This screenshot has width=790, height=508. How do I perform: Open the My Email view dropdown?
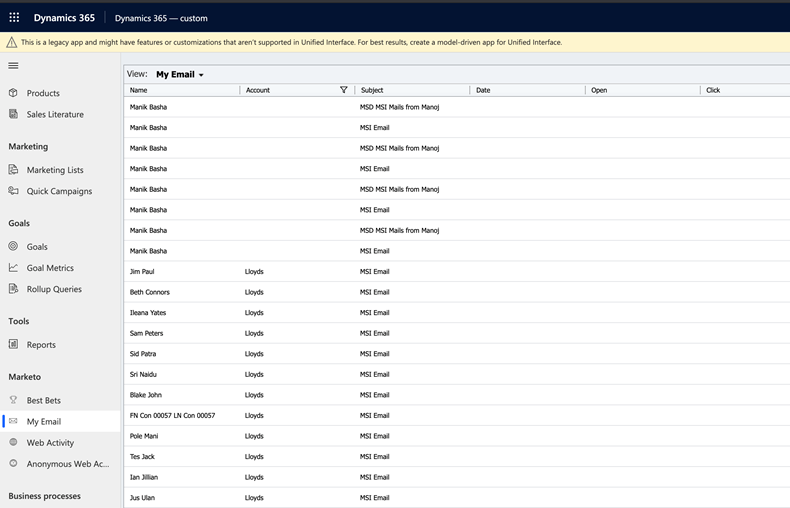pos(180,74)
